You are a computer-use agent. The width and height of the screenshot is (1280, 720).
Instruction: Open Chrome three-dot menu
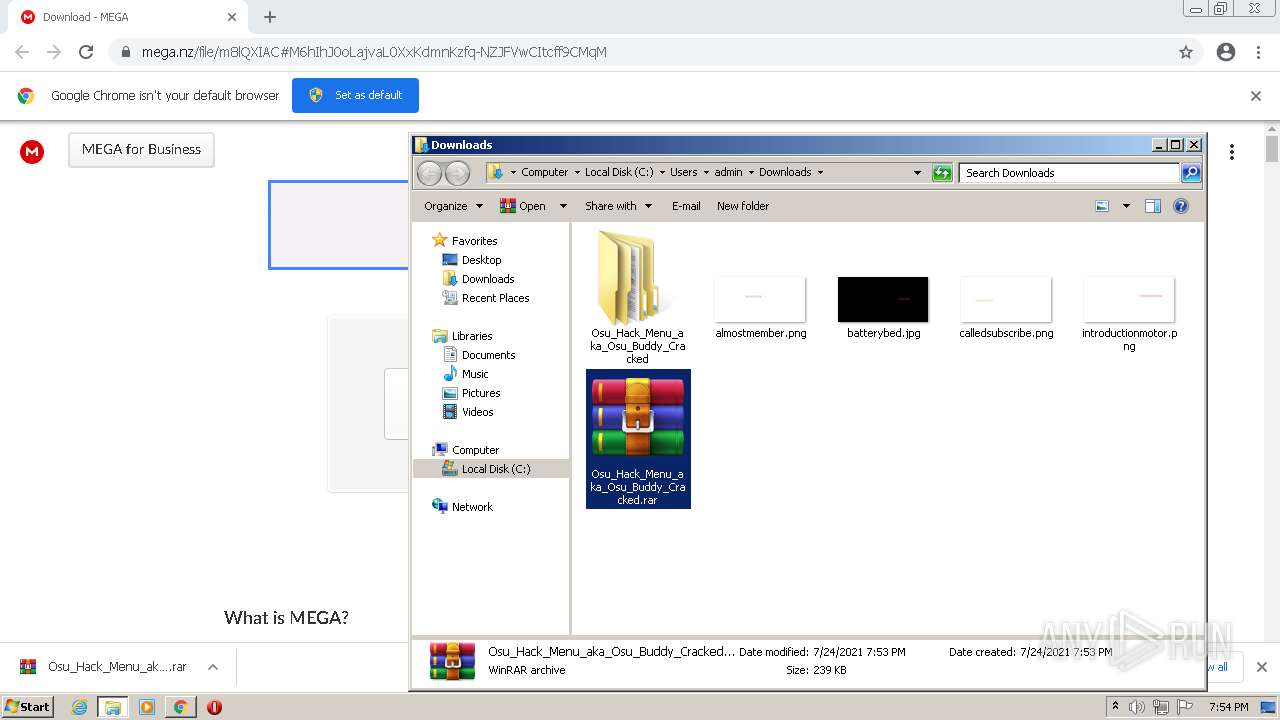pos(1259,52)
